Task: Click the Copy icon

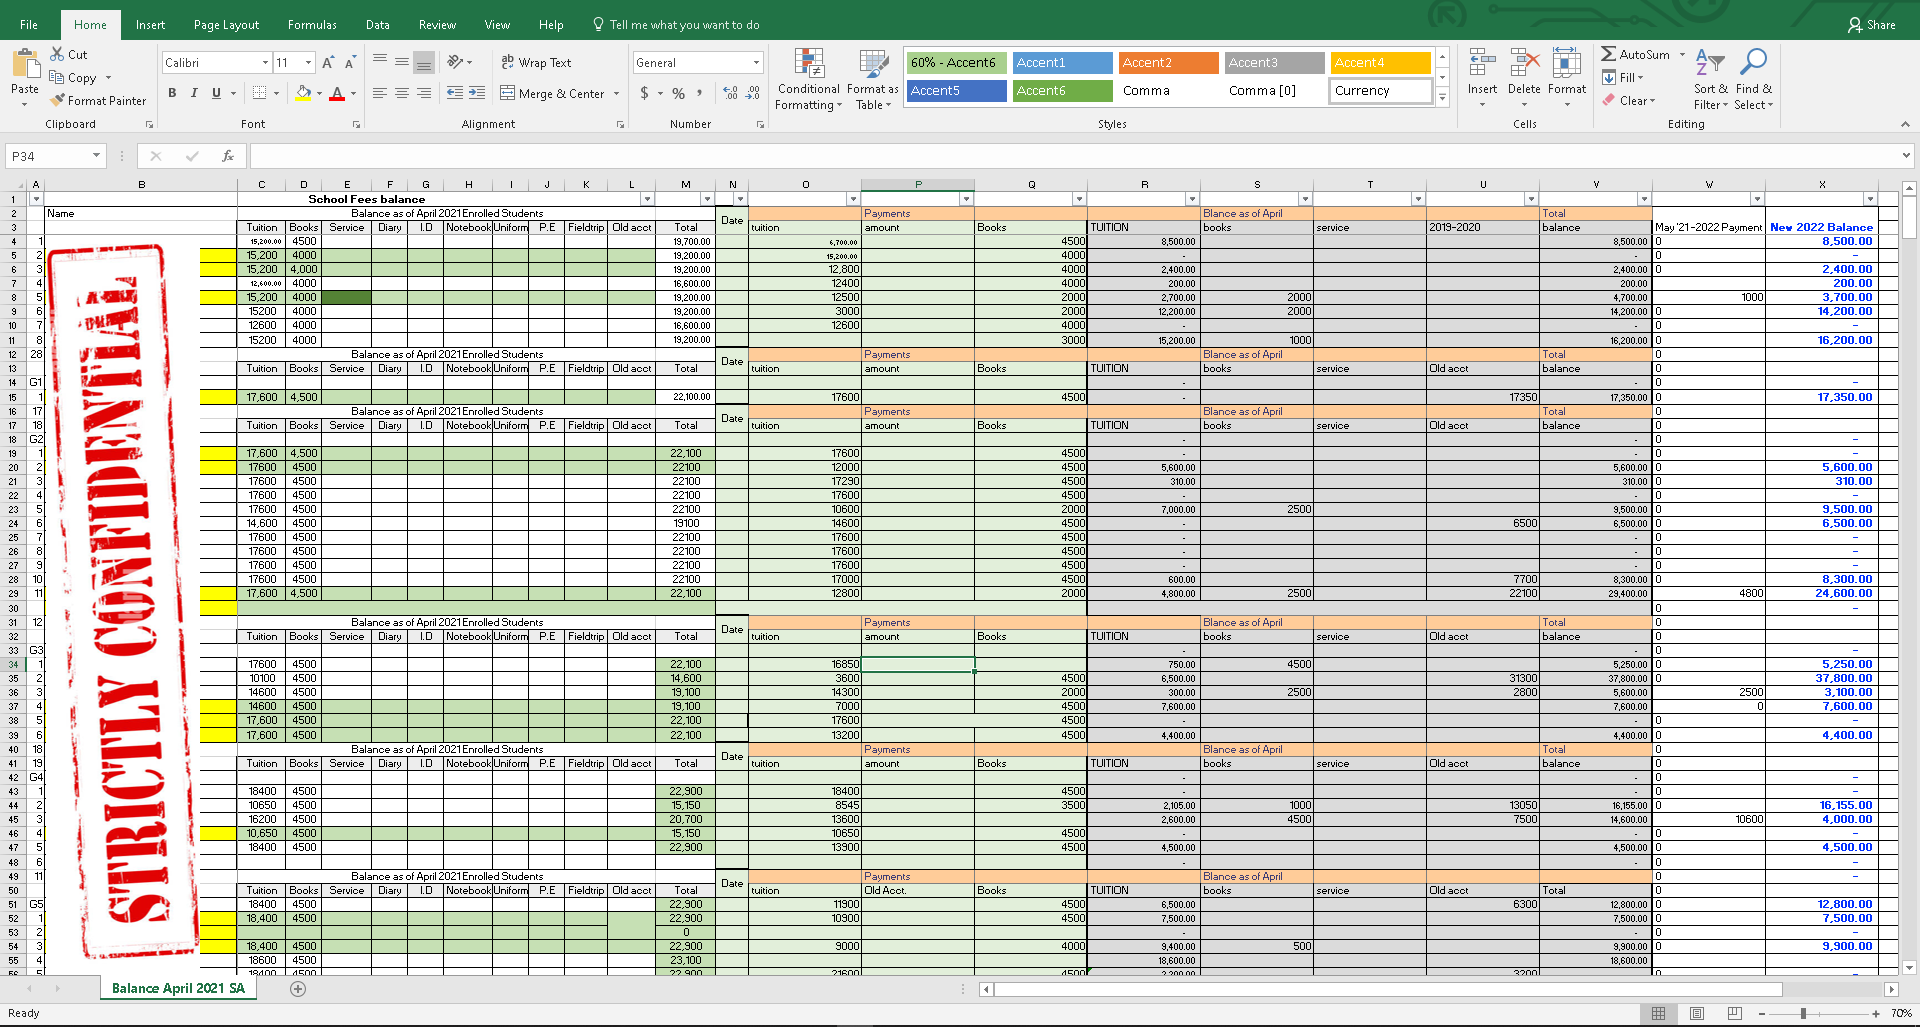Action: 57,77
